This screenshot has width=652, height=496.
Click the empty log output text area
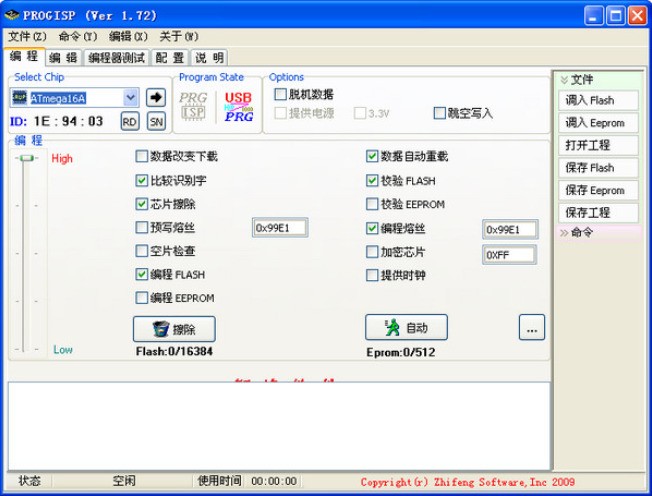(x=279, y=426)
